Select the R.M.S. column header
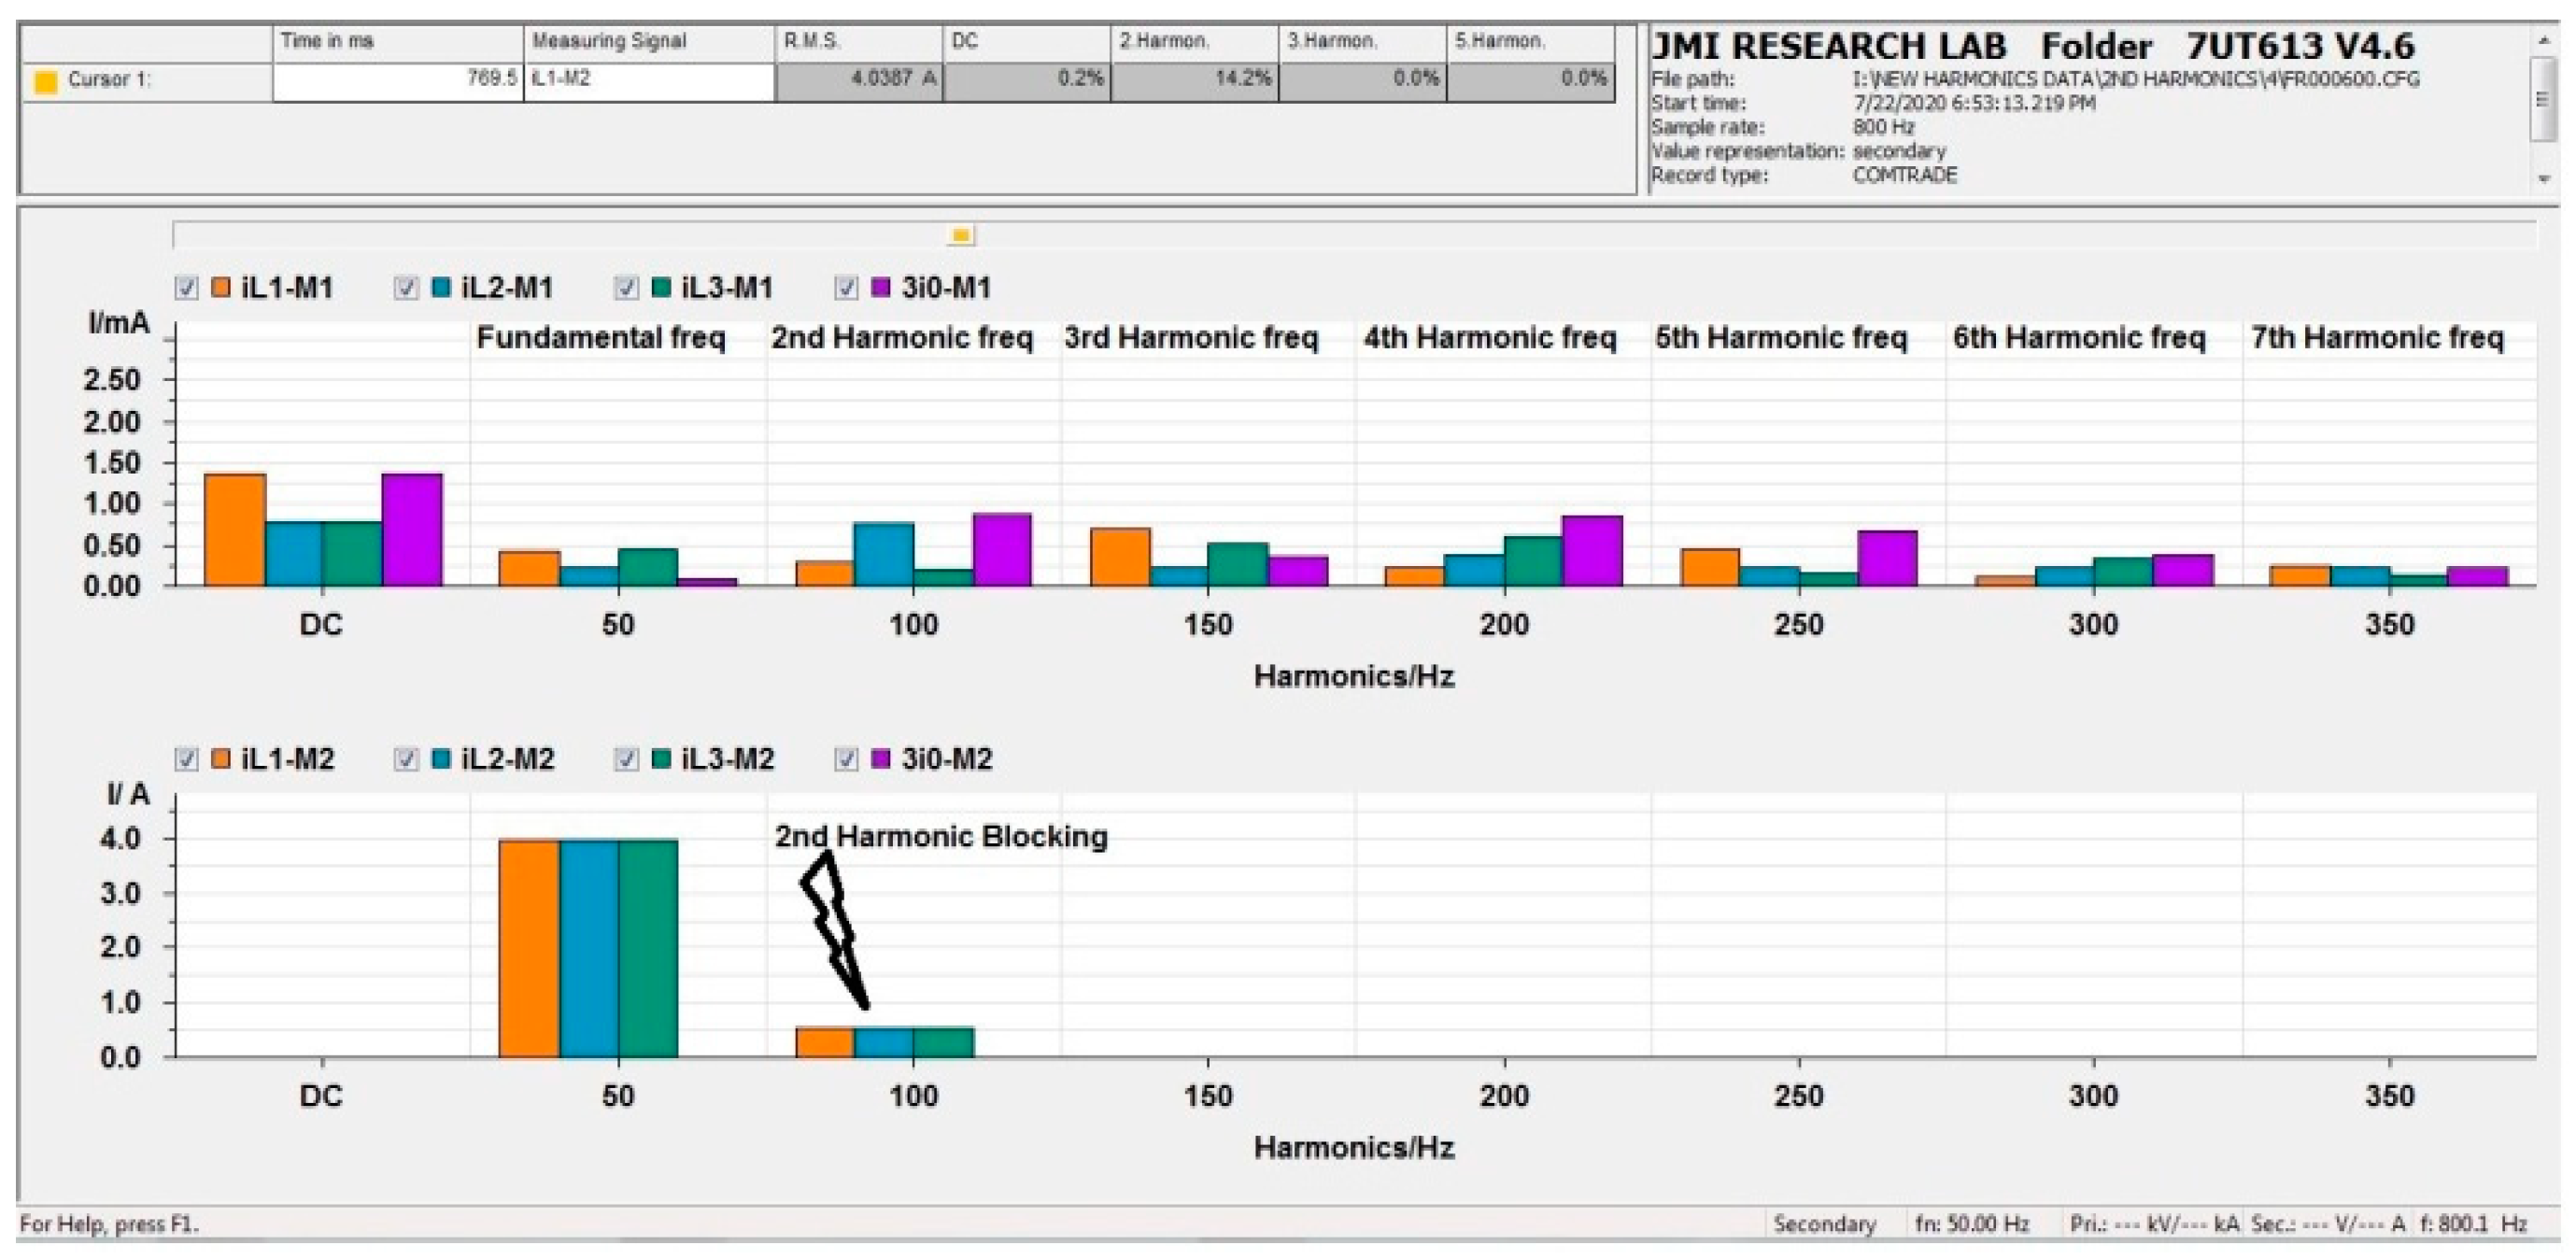The height and width of the screenshot is (1259, 2576). point(857,42)
